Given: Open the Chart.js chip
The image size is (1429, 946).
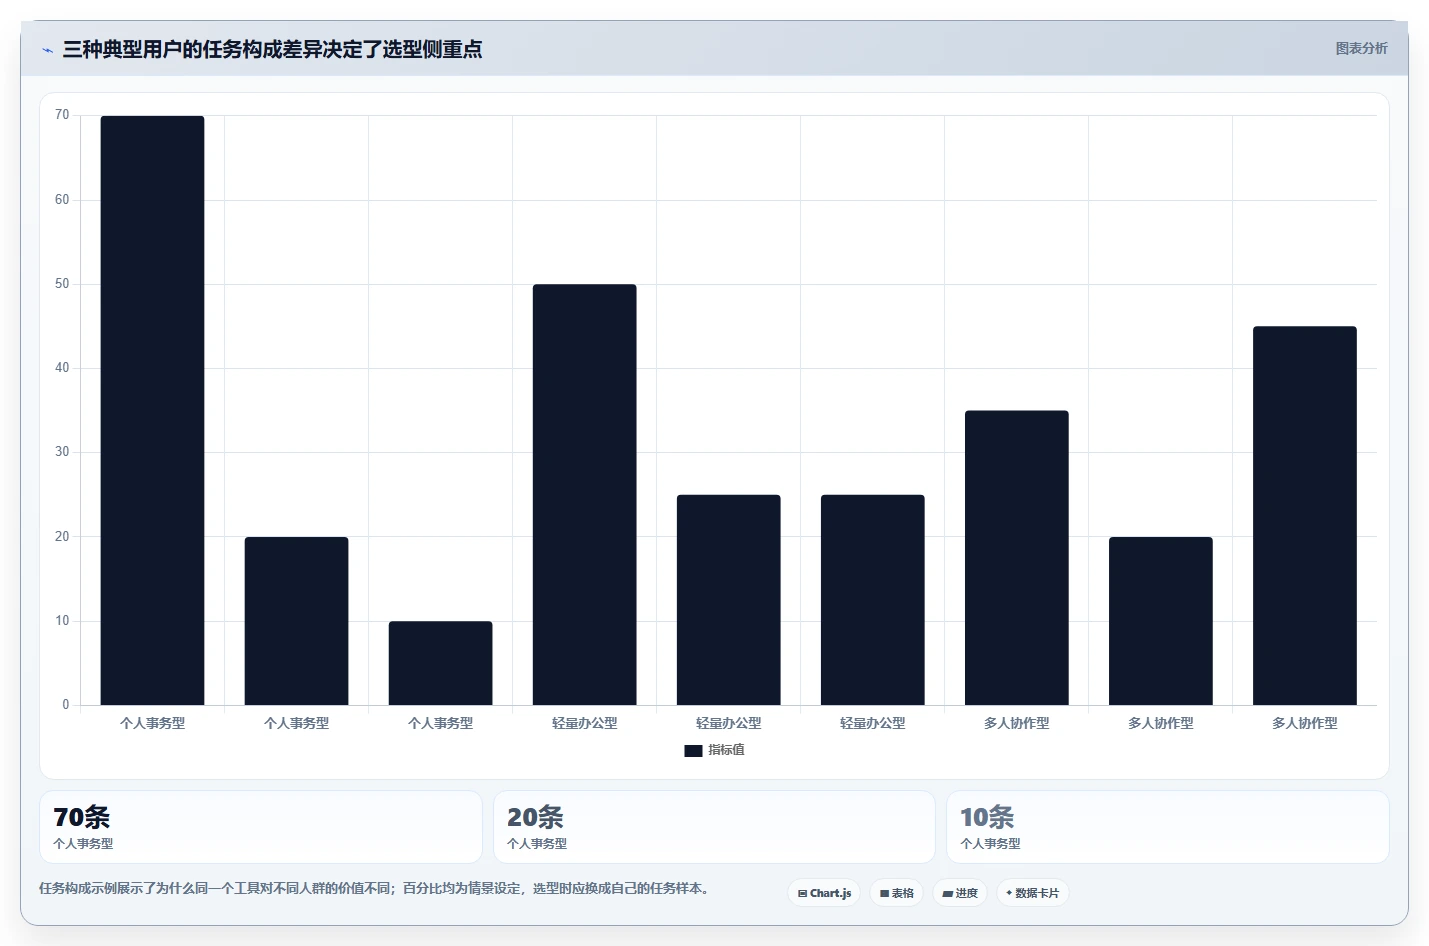Looking at the screenshot, I should (x=824, y=893).
